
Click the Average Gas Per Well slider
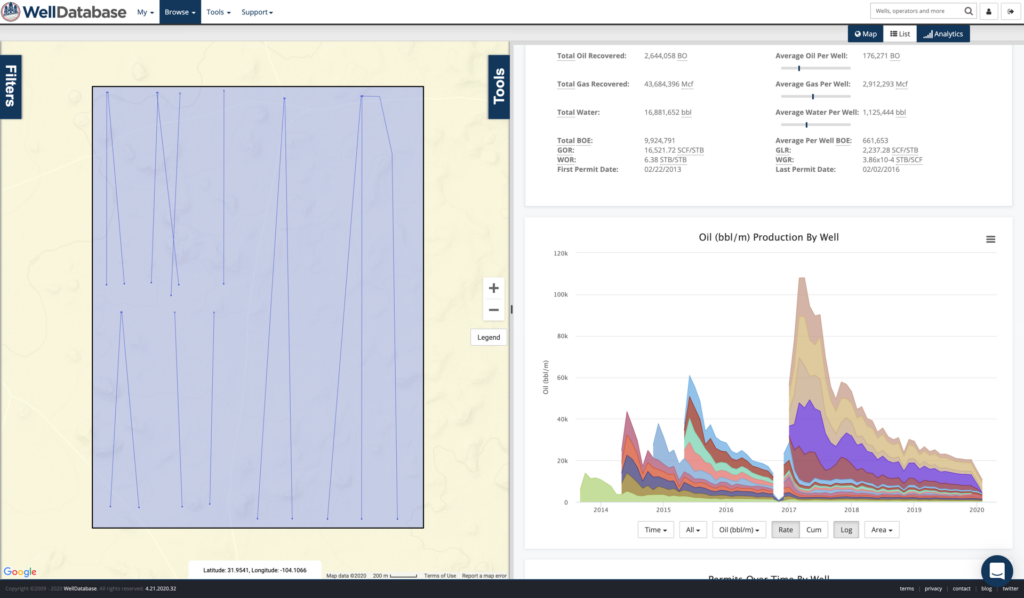point(815,96)
